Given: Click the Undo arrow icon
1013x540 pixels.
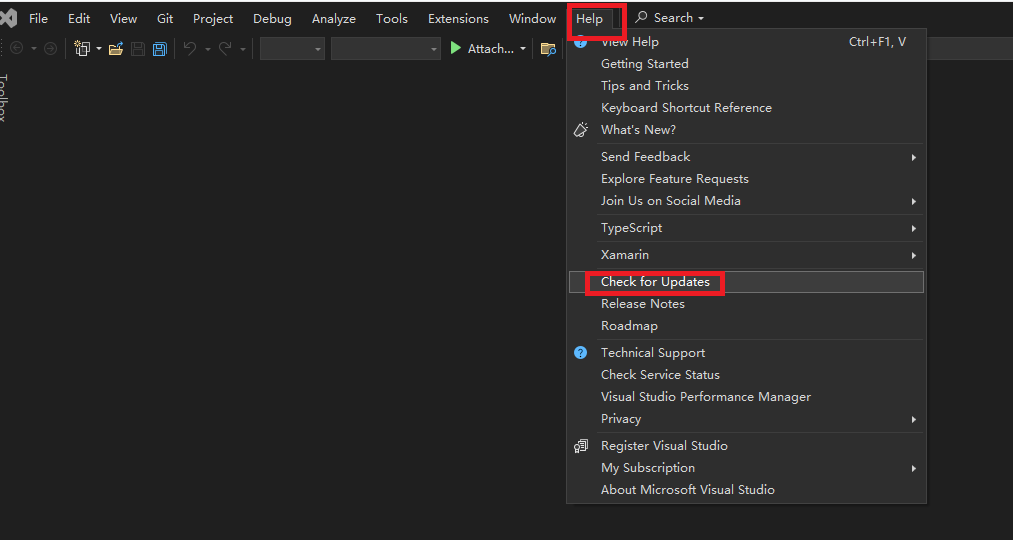Looking at the screenshot, I should tap(190, 48).
